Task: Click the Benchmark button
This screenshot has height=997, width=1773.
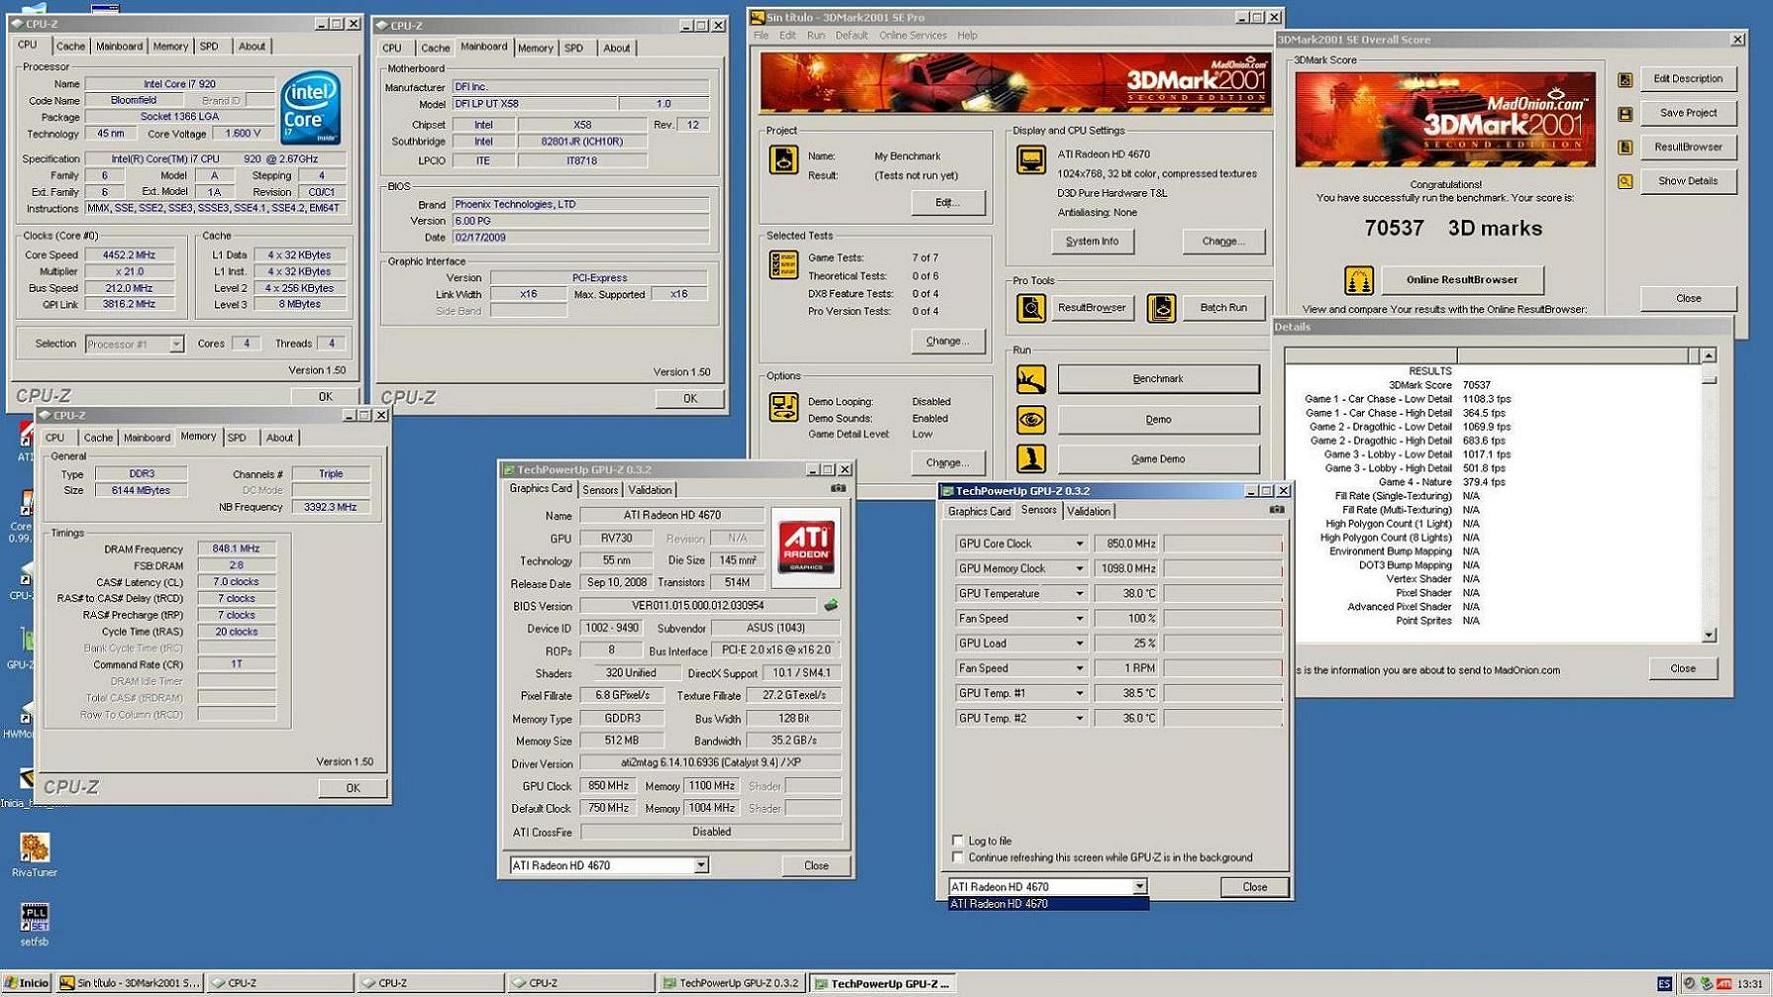Action: coord(1158,379)
